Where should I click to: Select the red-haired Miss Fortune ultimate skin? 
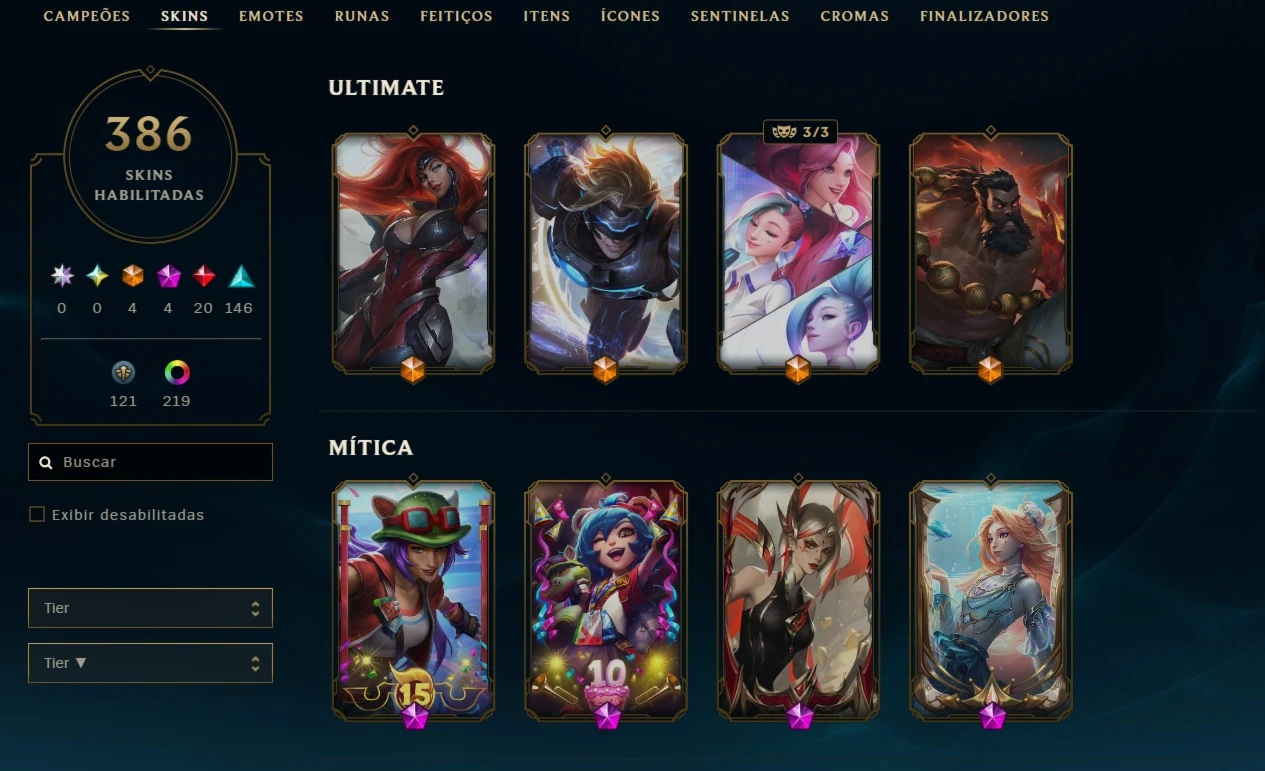point(413,253)
